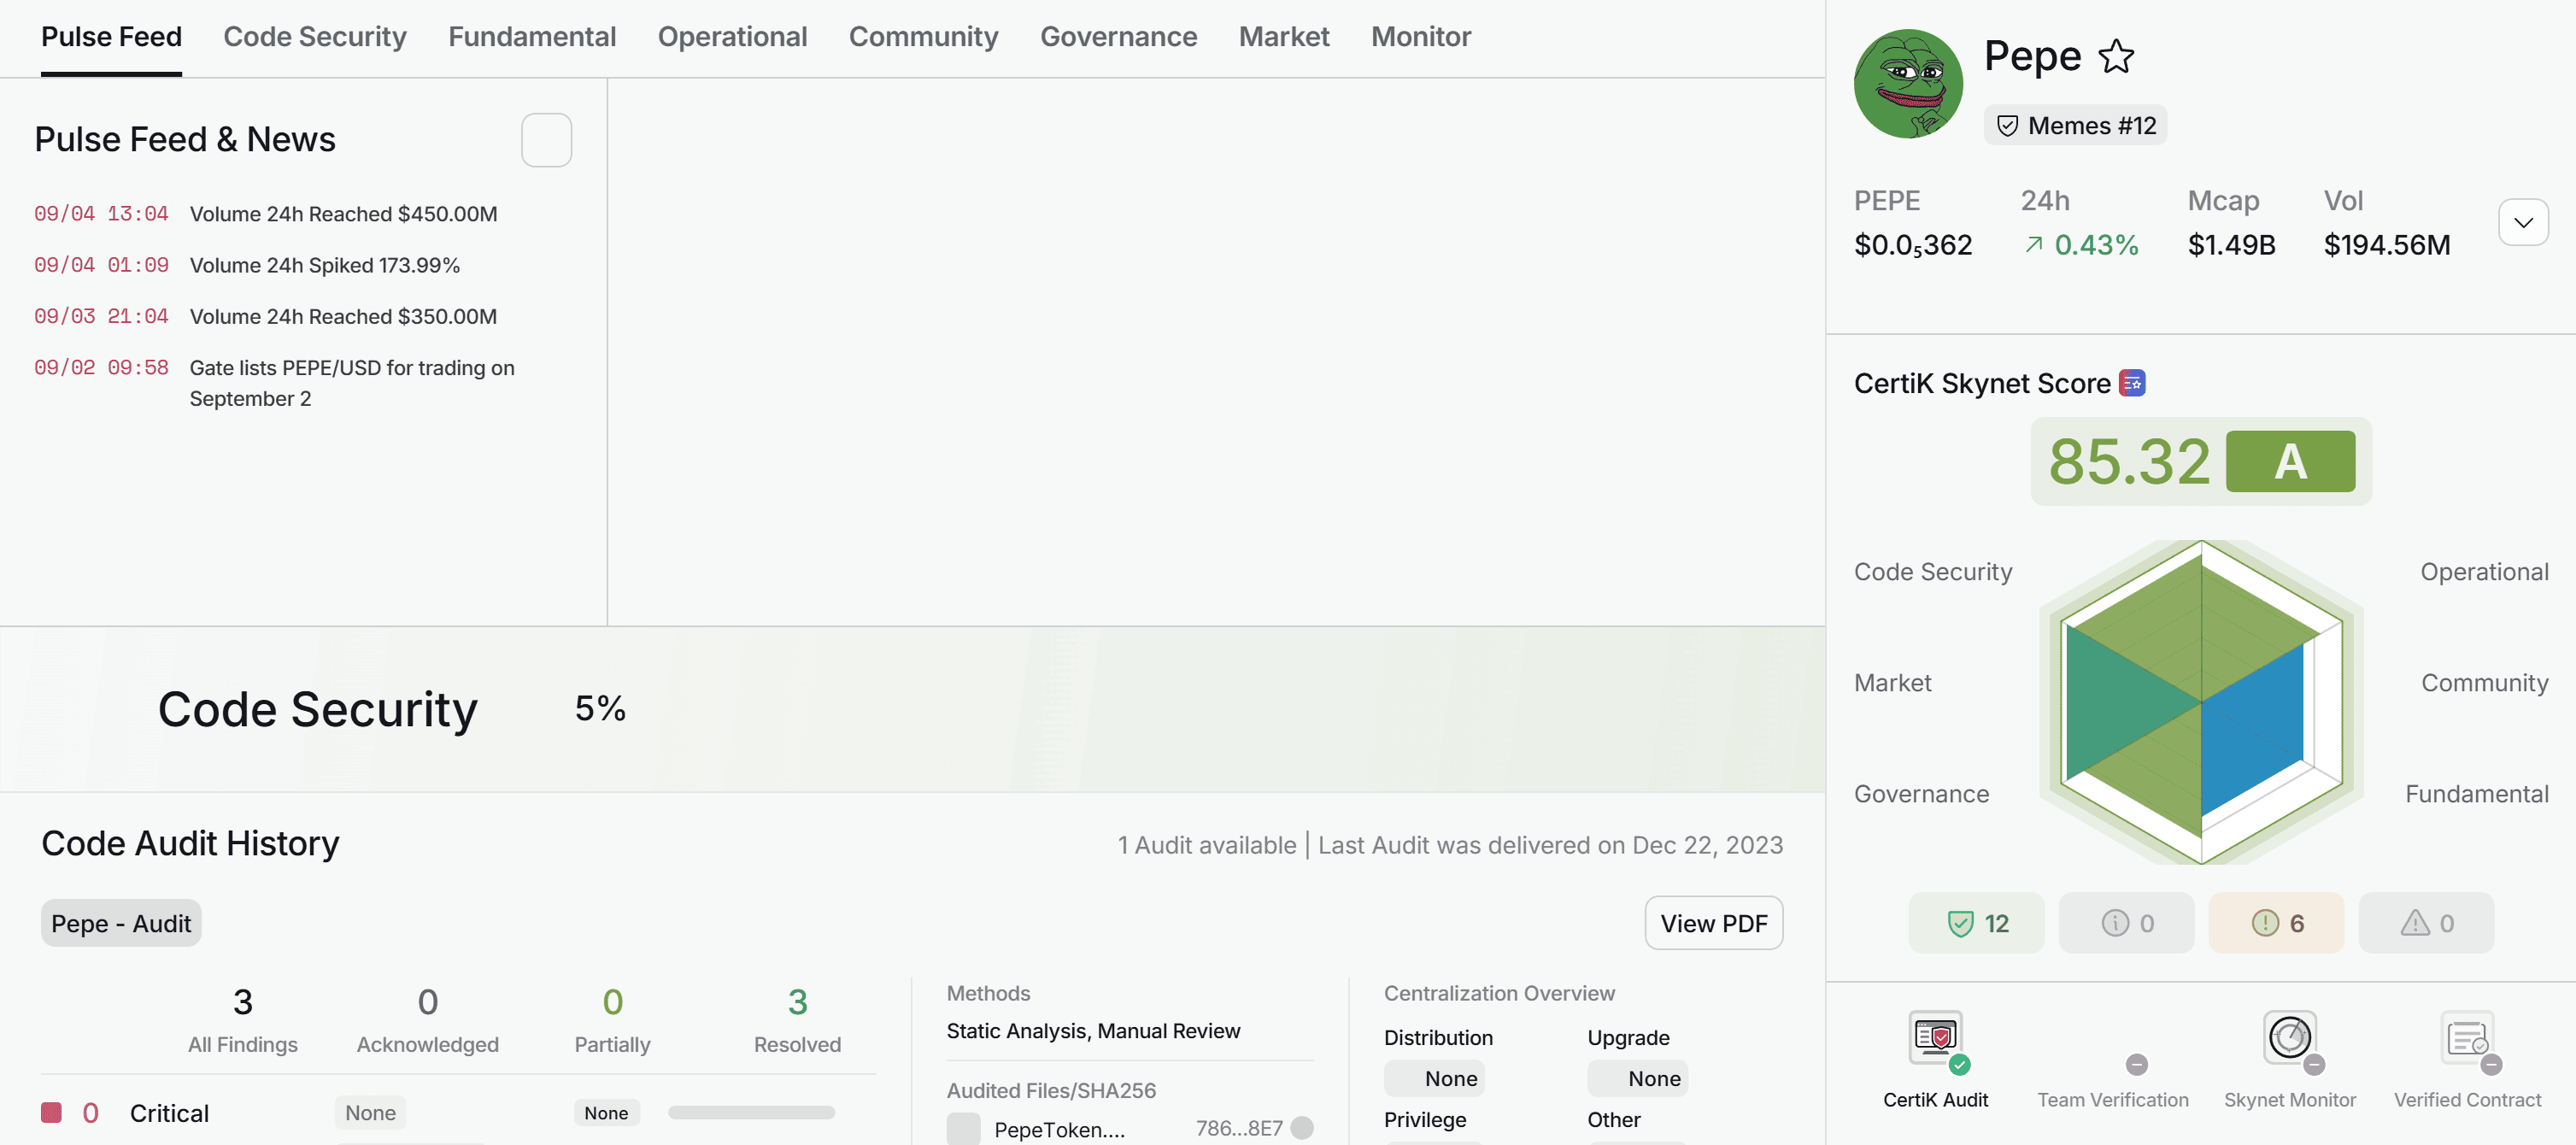The width and height of the screenshot is (2576, 1145).
Task: Click the Code Security radar label
Action: tap(1933, 572)
